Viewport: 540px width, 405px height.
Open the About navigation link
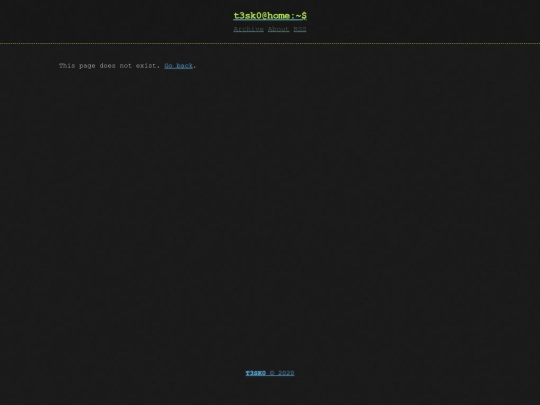tap(279, 29)
